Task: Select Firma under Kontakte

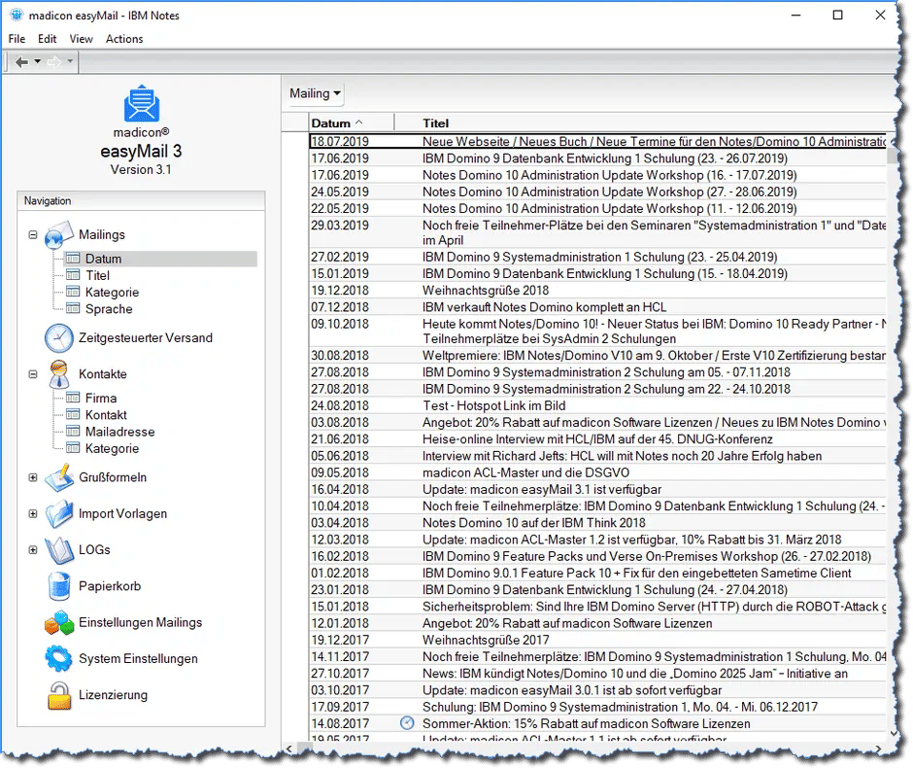Action: click(101, 398)
